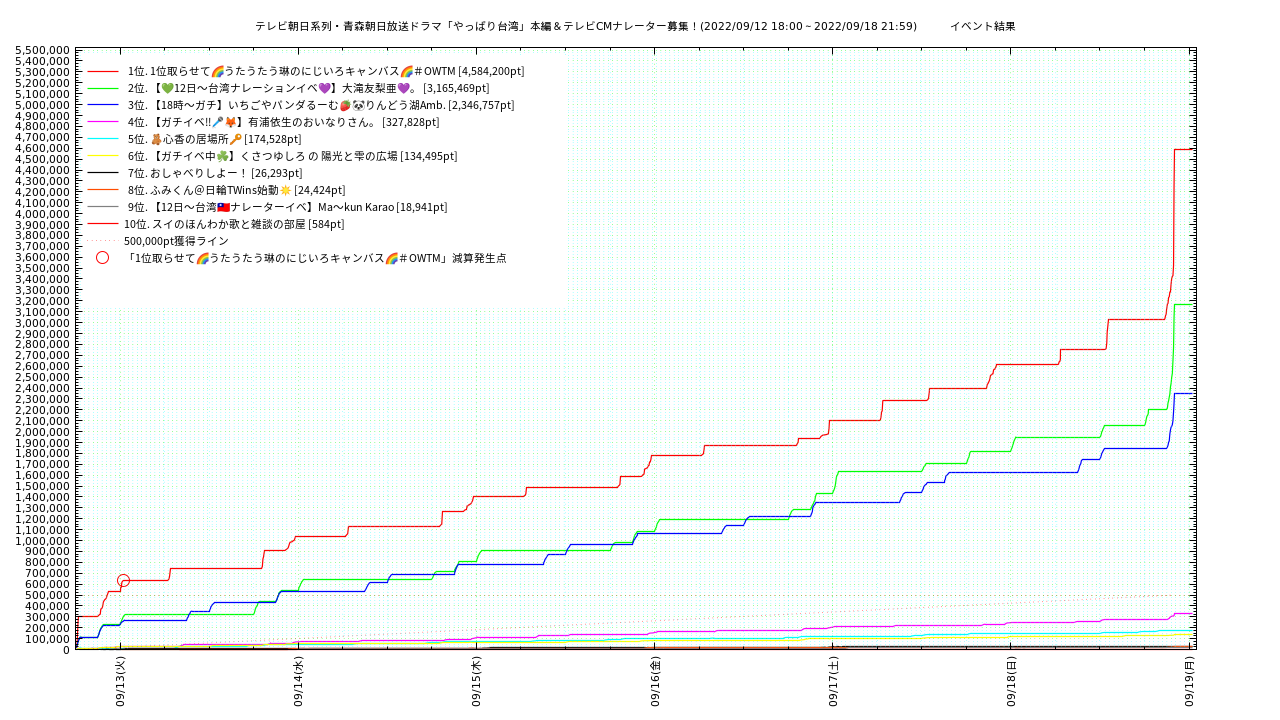1280x720 pixels.
Task: Click the green heart emoji in 2位 entry
Action: 167,88
